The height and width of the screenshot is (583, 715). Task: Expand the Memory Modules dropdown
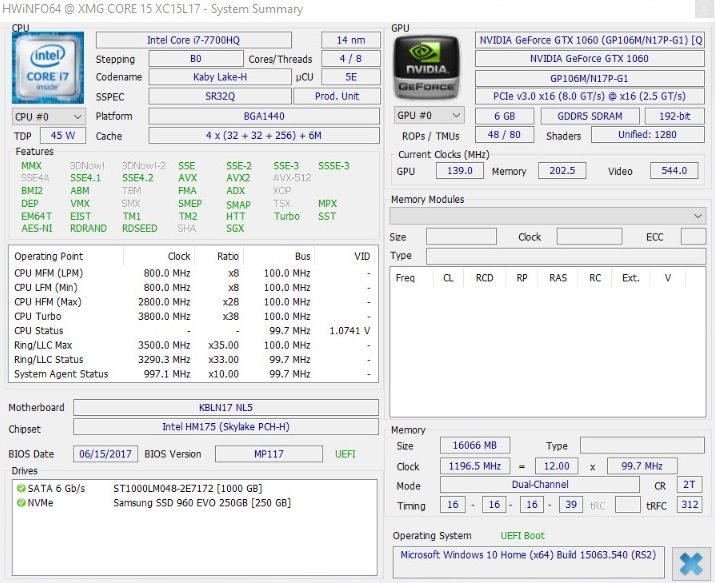548,216
